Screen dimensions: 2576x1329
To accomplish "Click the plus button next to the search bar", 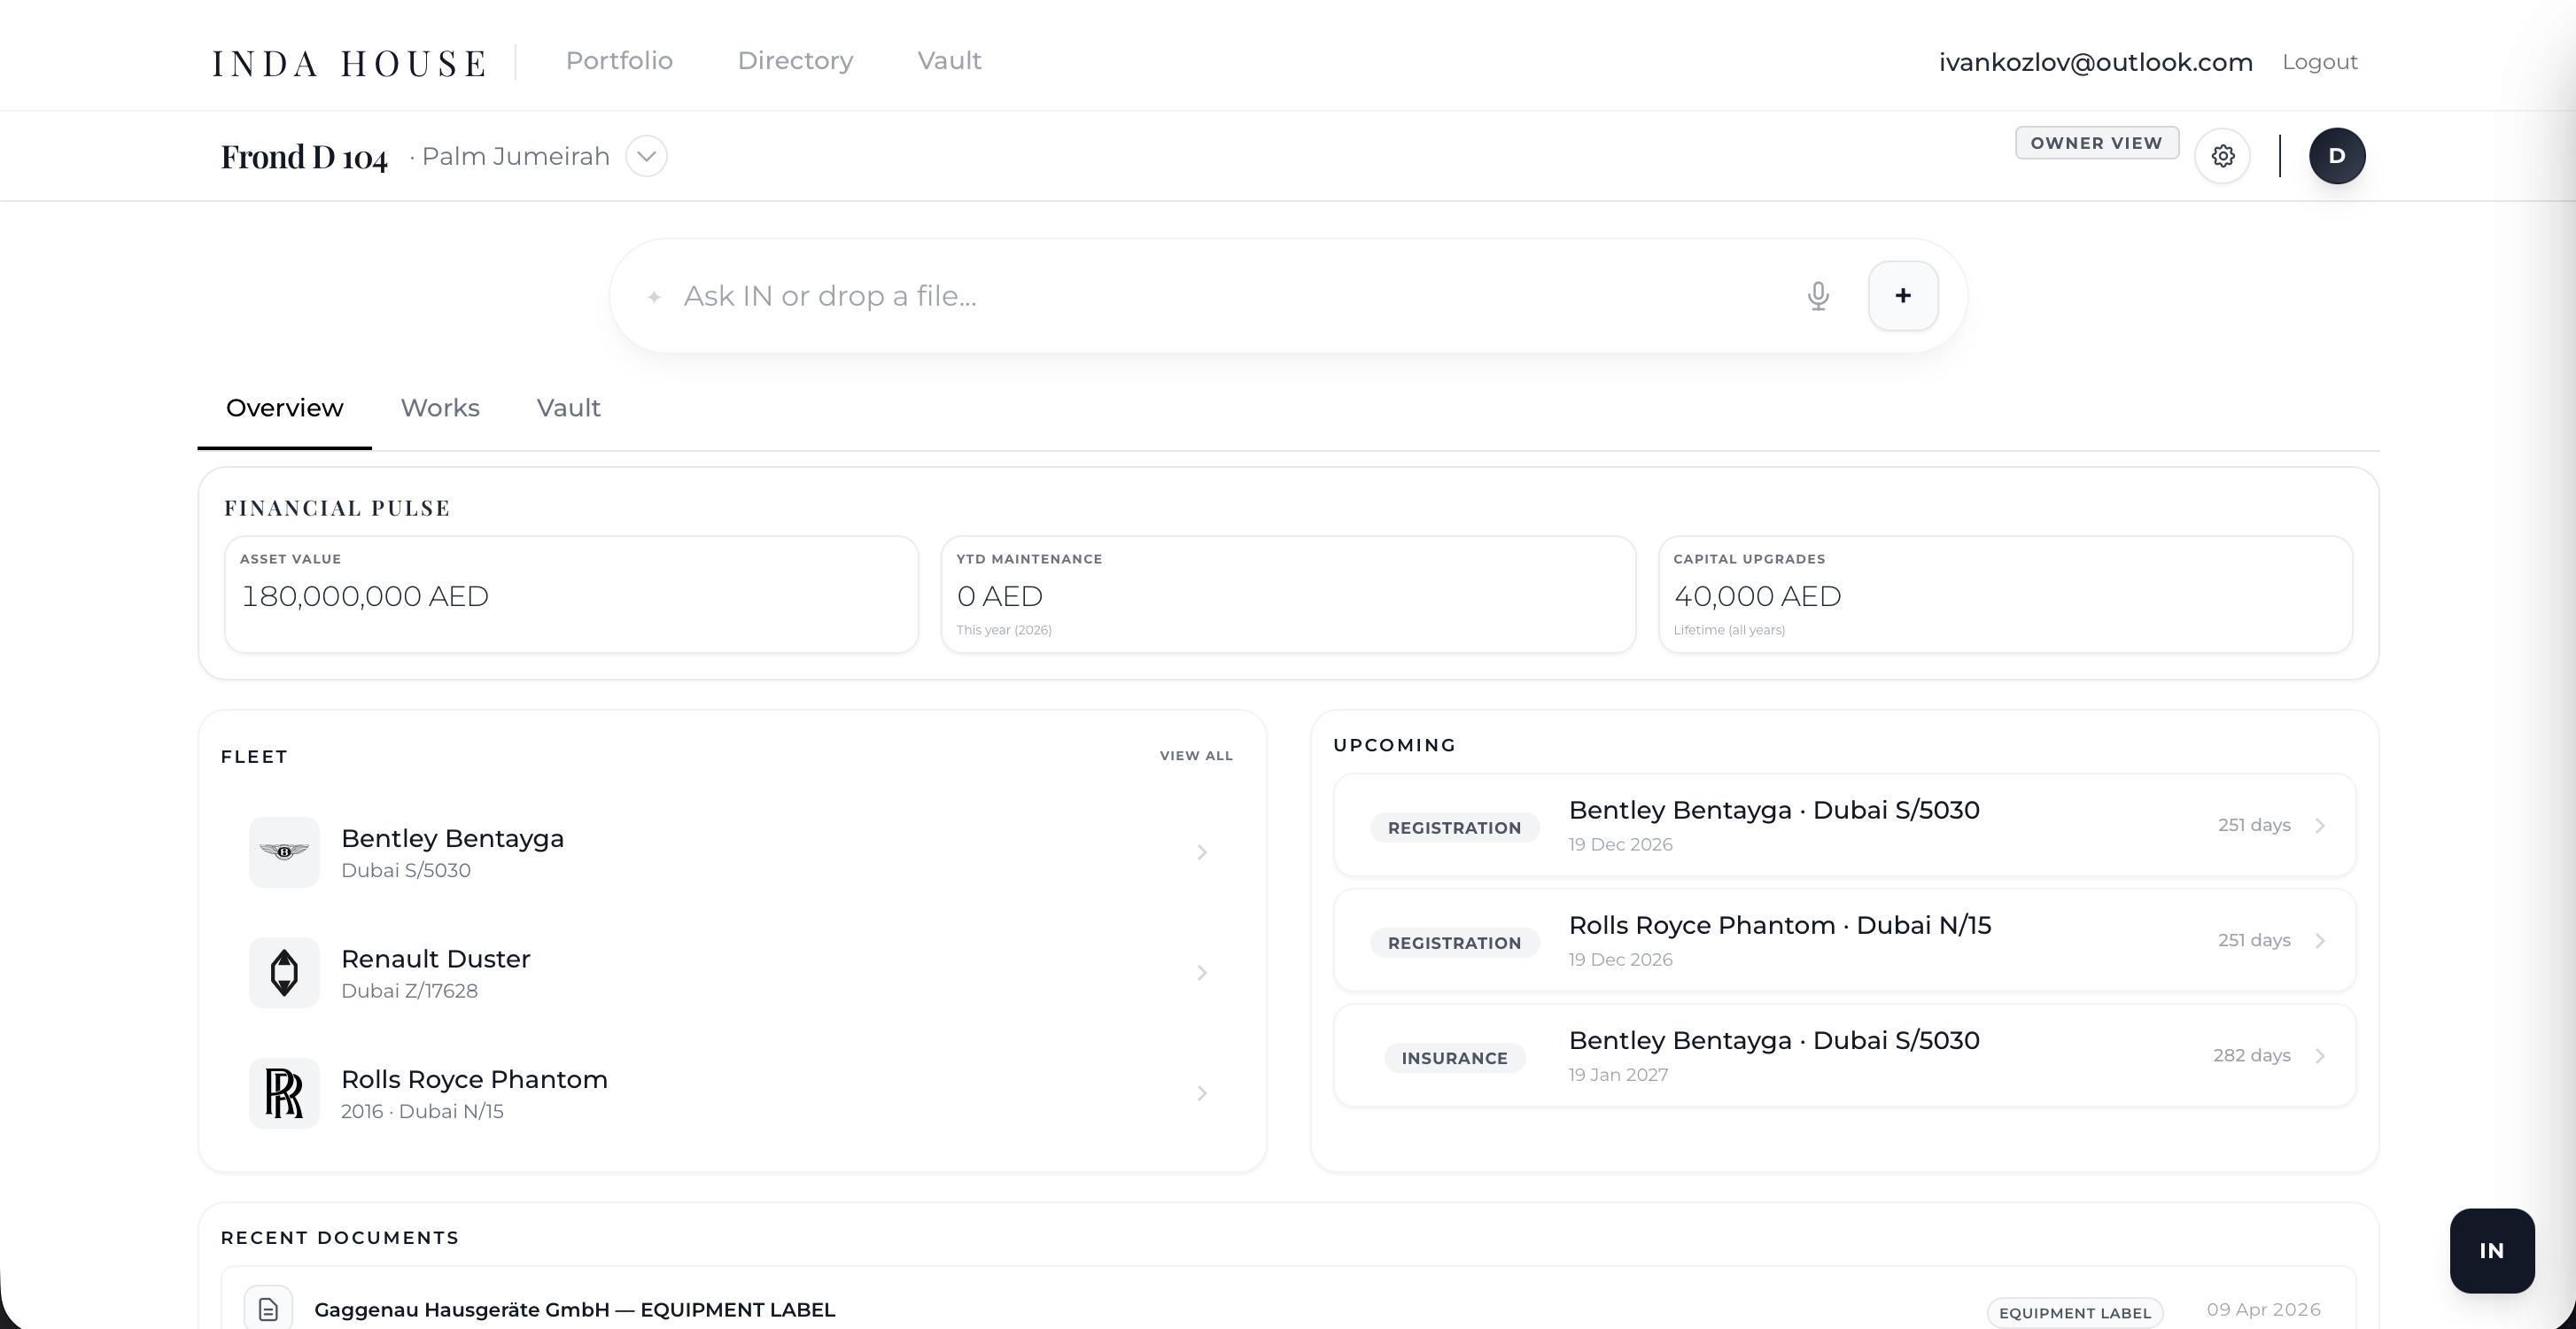I will coord(1903,295).
